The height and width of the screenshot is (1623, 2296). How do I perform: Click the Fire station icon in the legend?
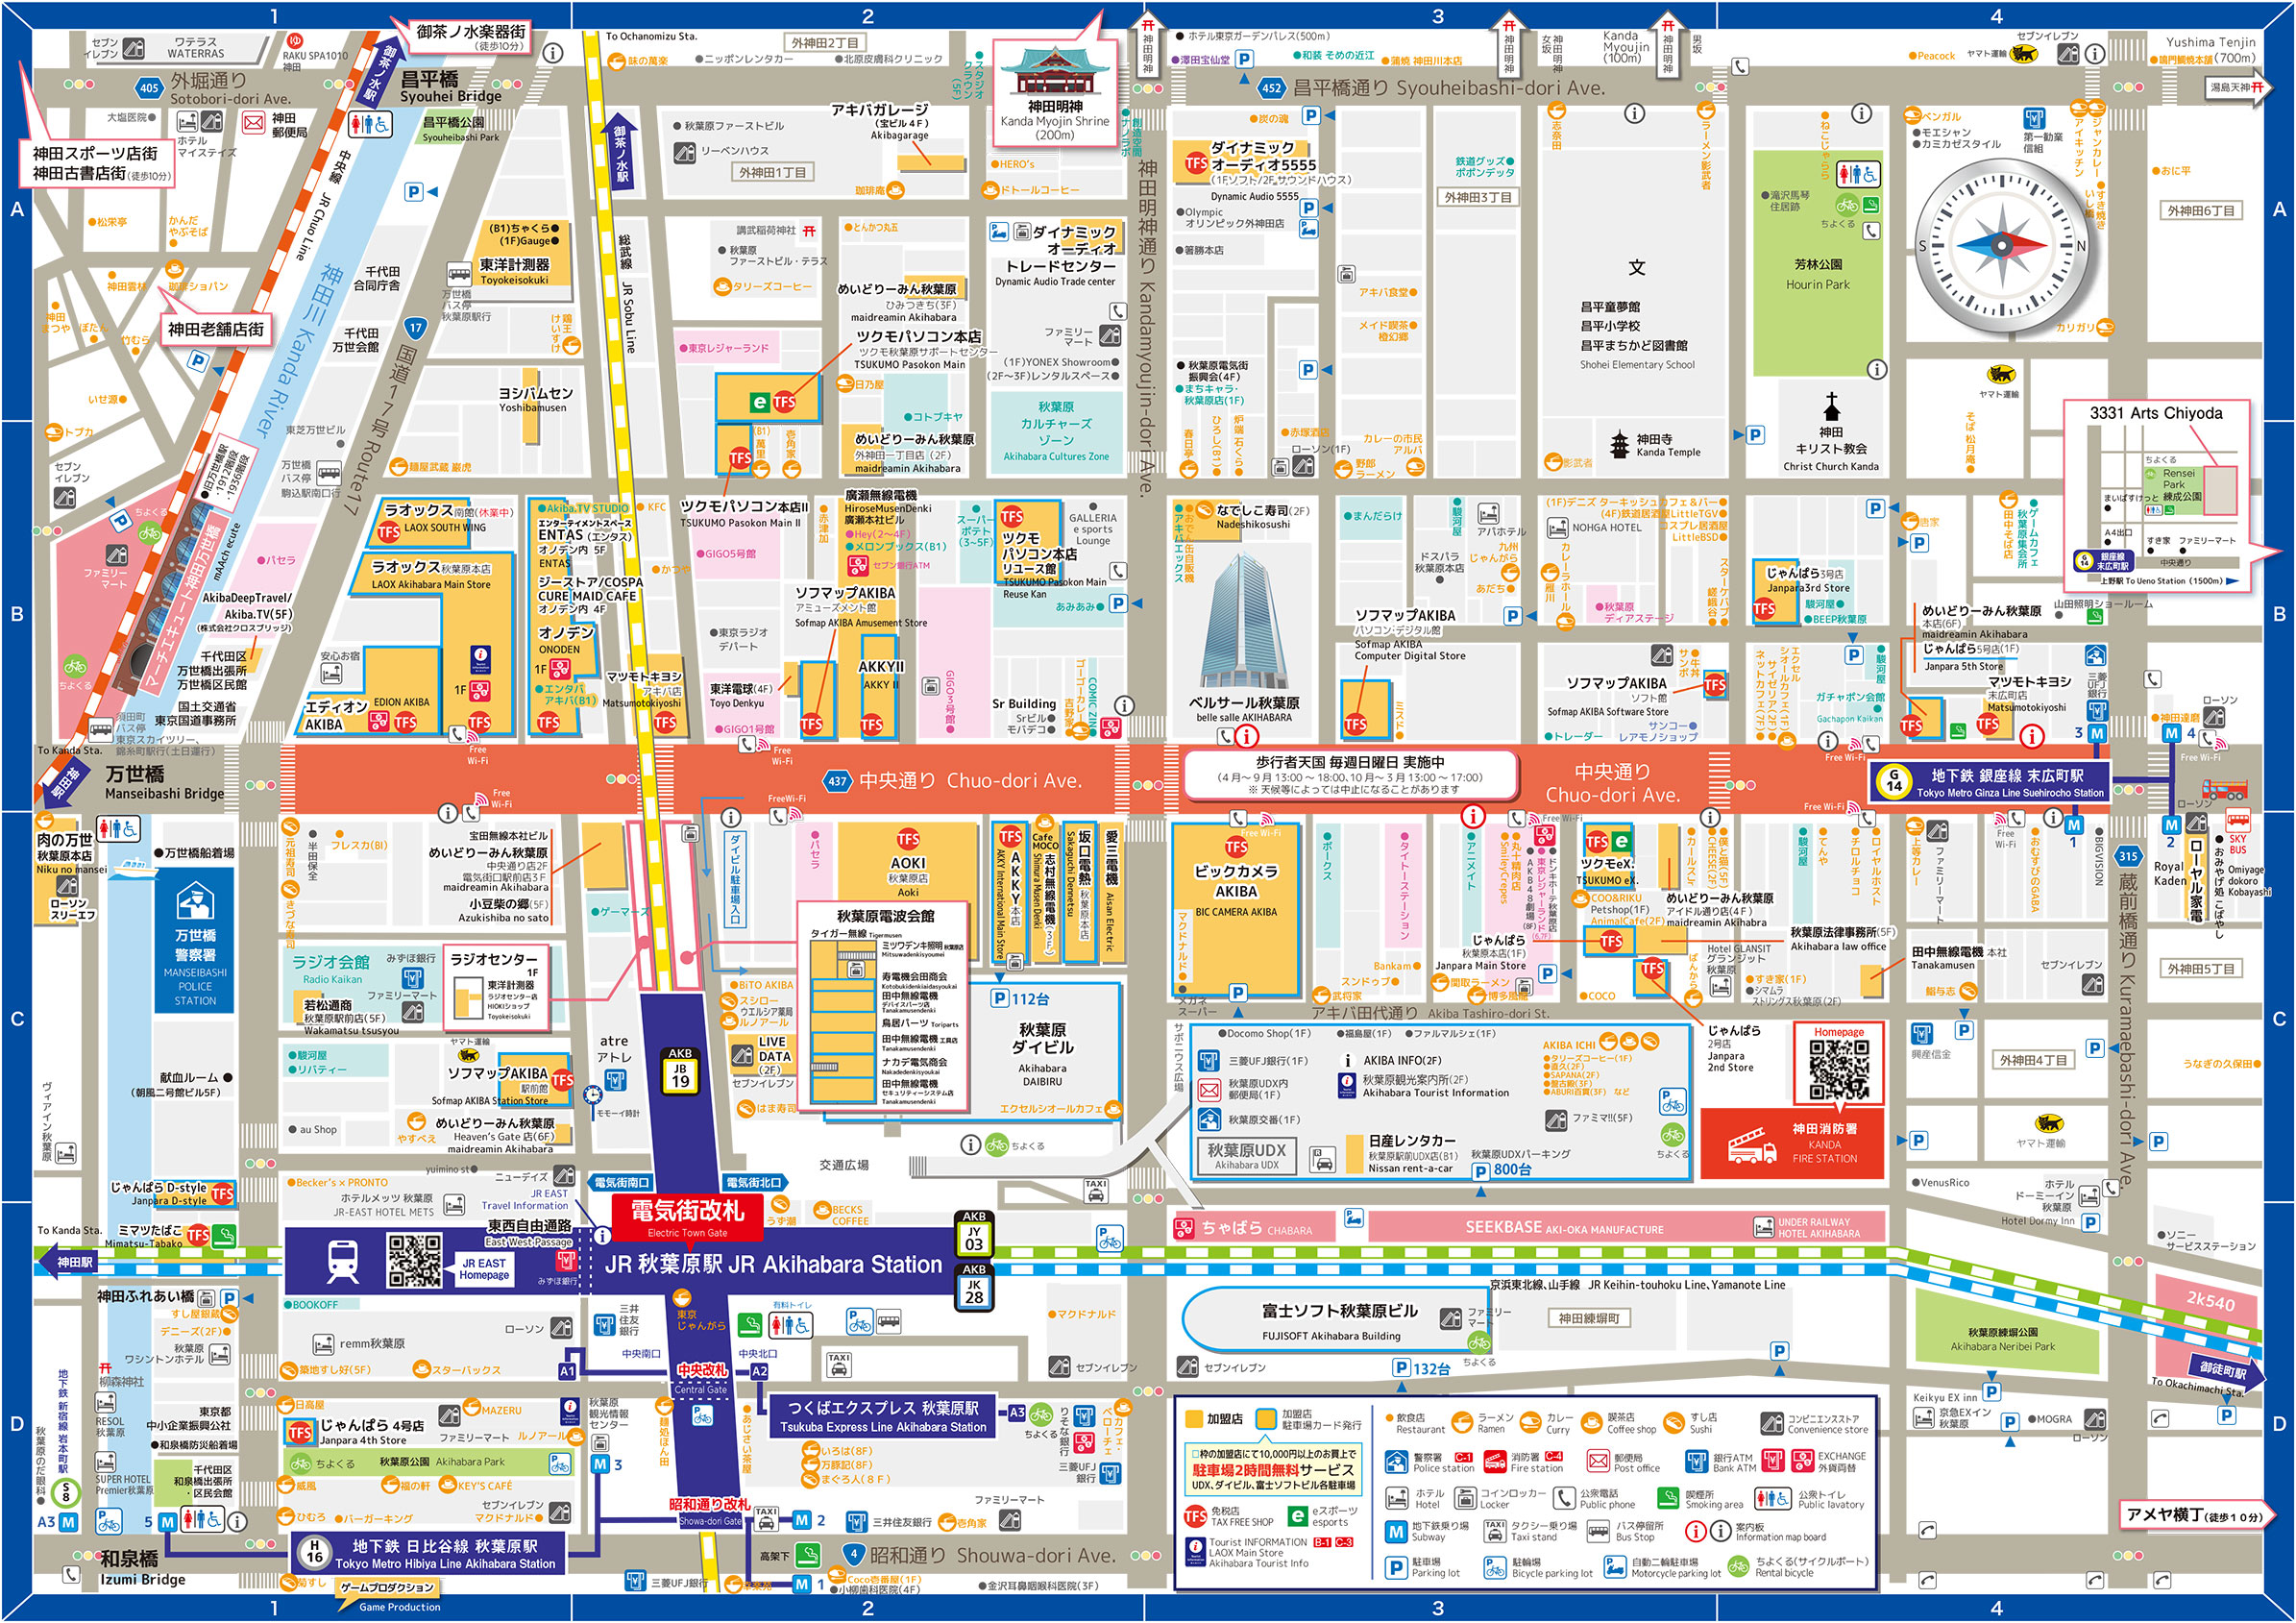tap(1495, 1463)
